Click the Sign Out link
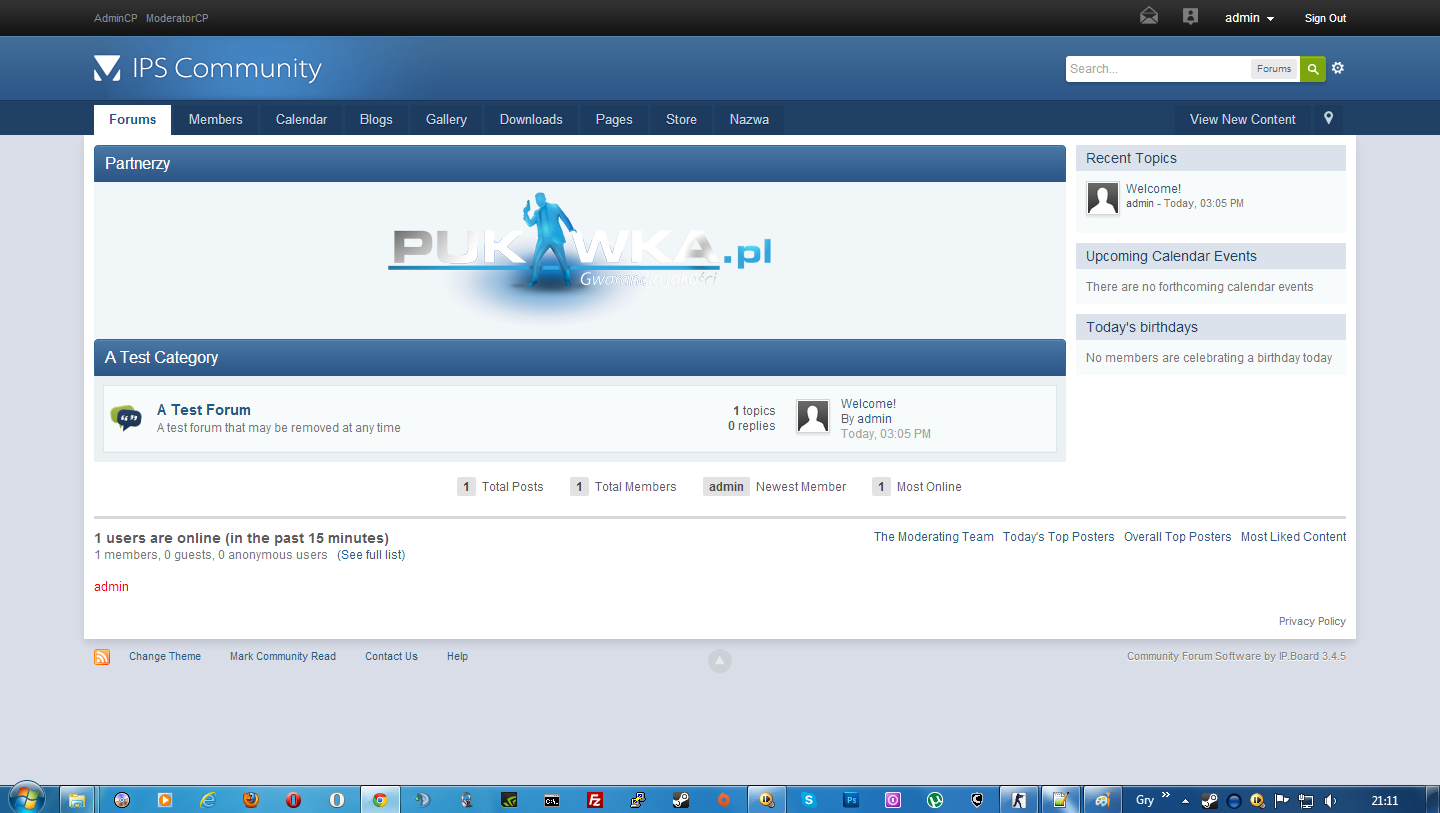Image resolution: width=1440 pixels, height=813 pixels. [x=1325, y=18]
